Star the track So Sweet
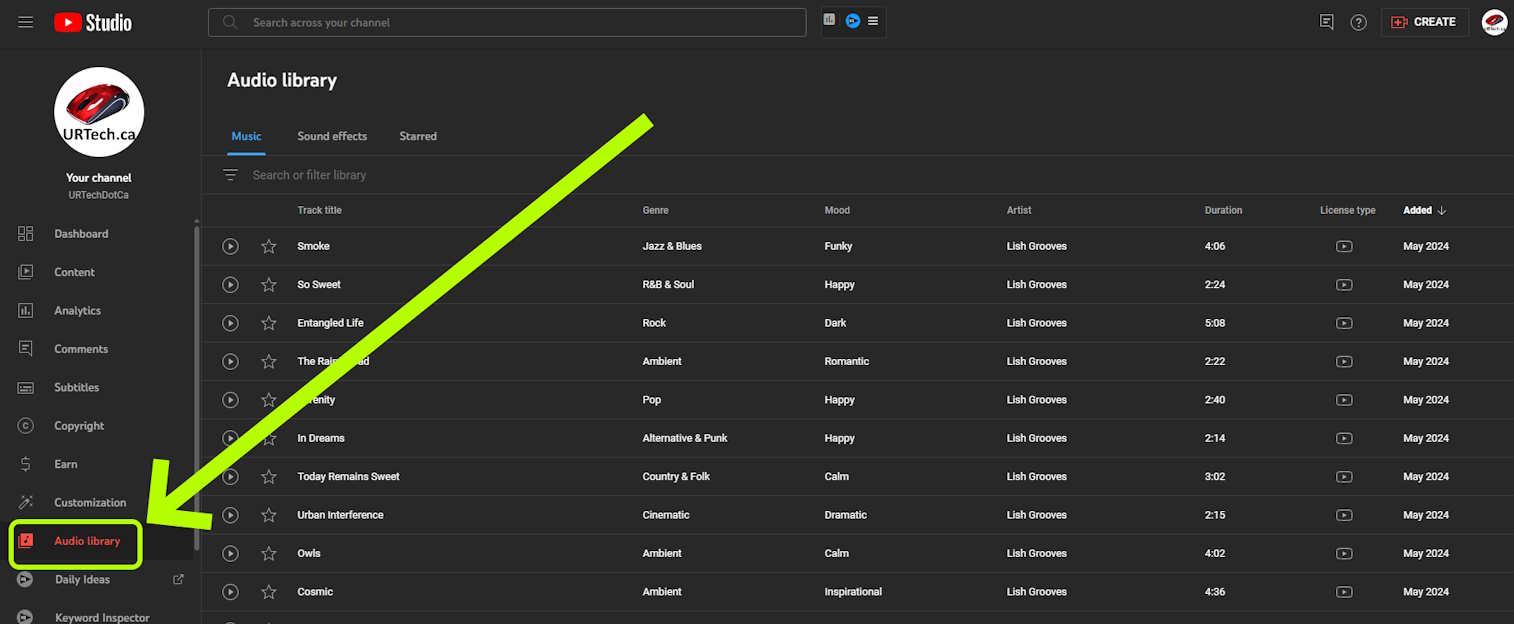Viewport: 1514px width, 624px height. 268,285
